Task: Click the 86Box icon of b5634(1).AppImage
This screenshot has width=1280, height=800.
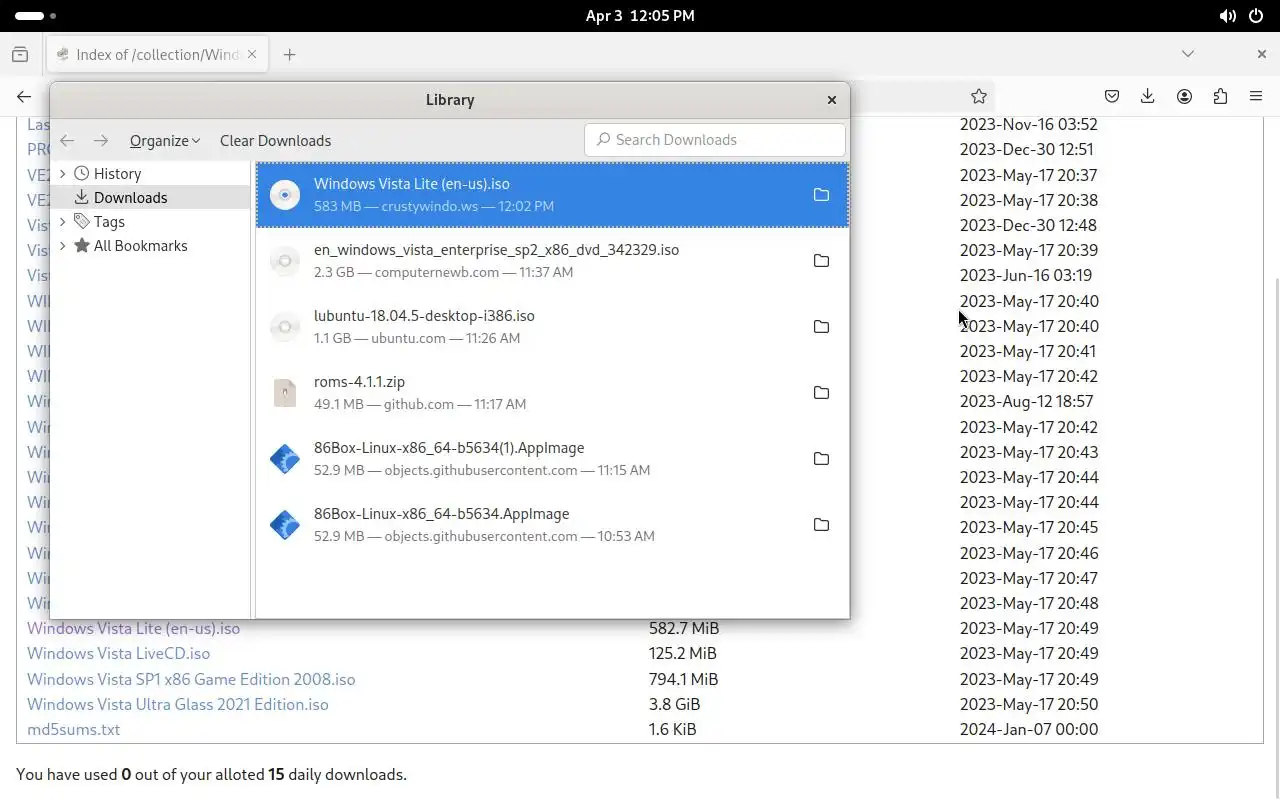Action: (285, 459)
